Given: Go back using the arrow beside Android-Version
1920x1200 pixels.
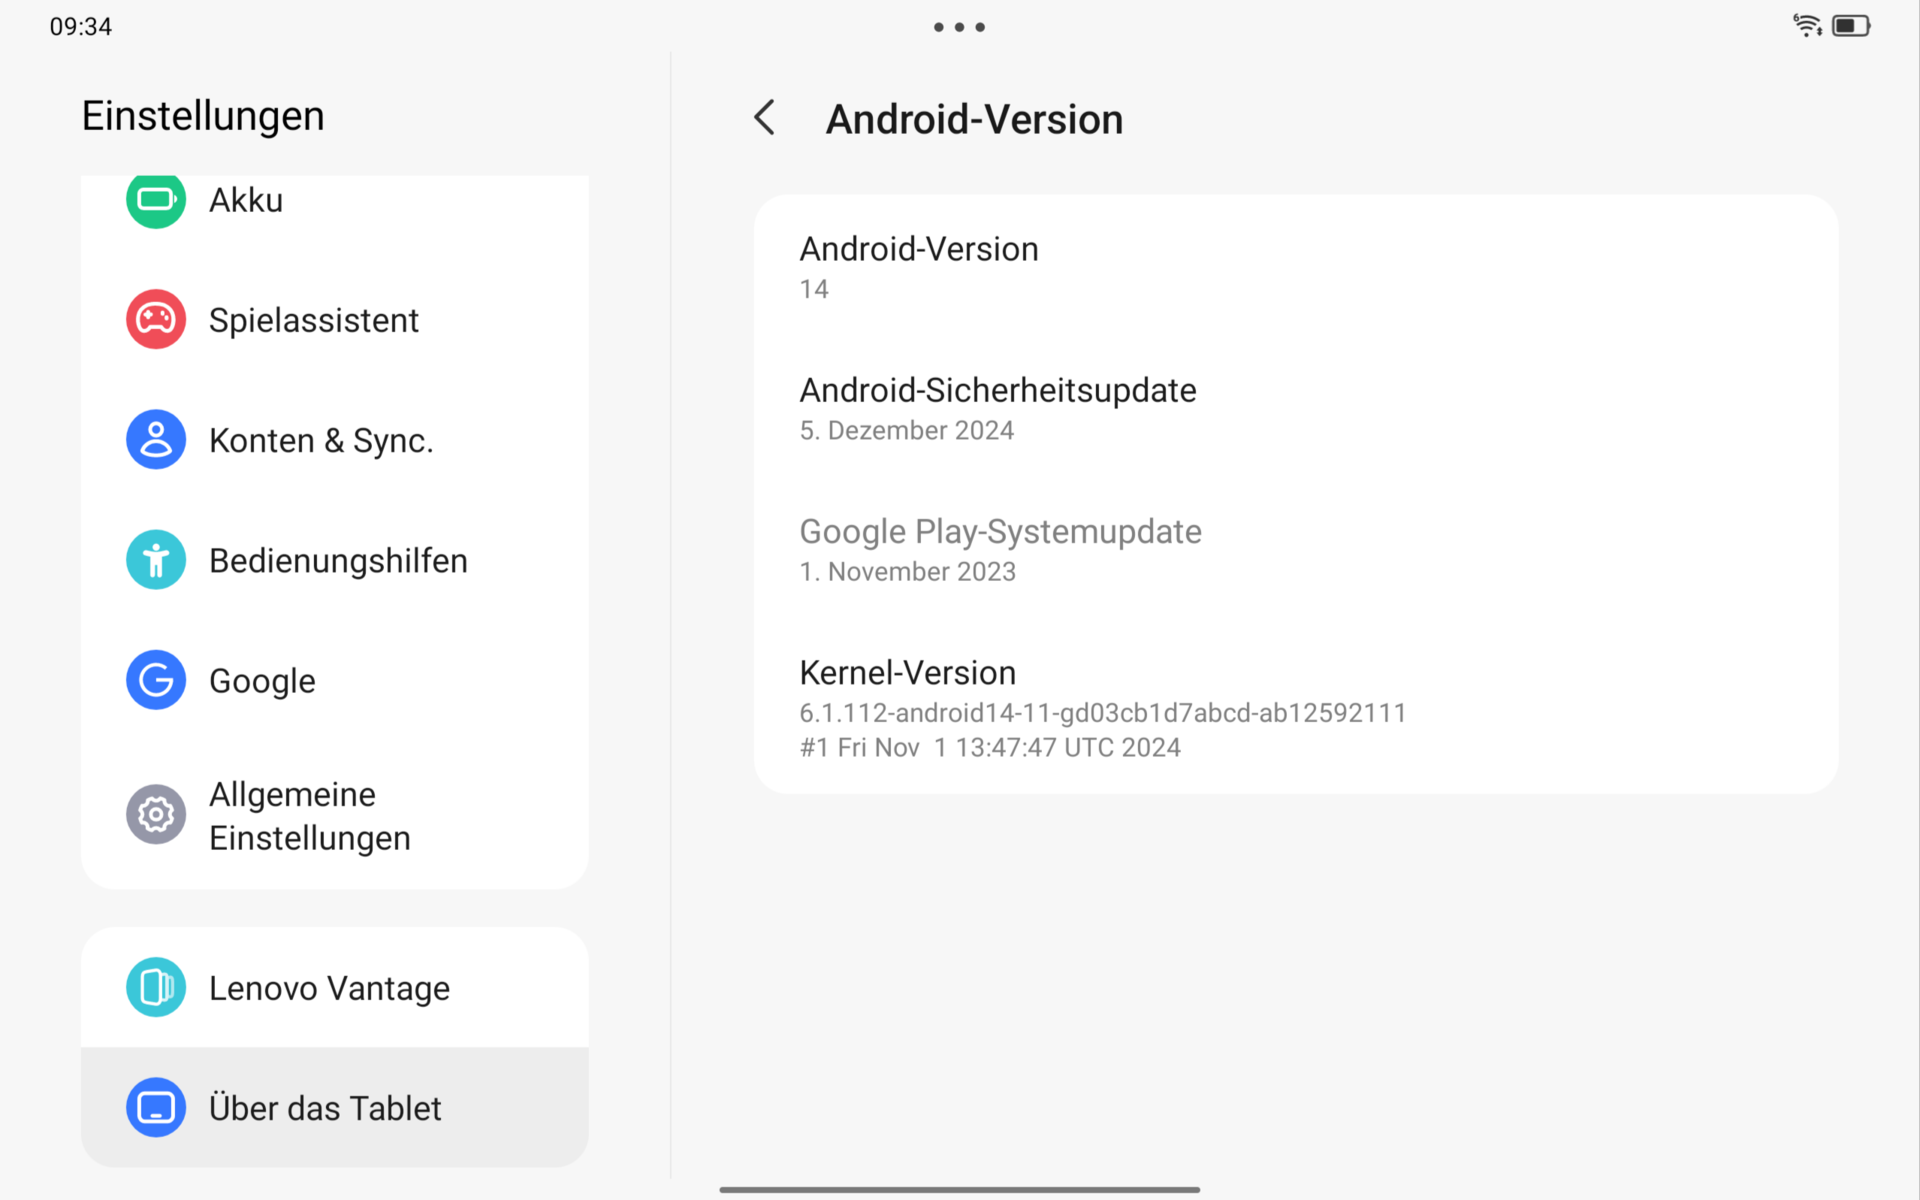Looking at the screenshot, I should click(765, 118).
